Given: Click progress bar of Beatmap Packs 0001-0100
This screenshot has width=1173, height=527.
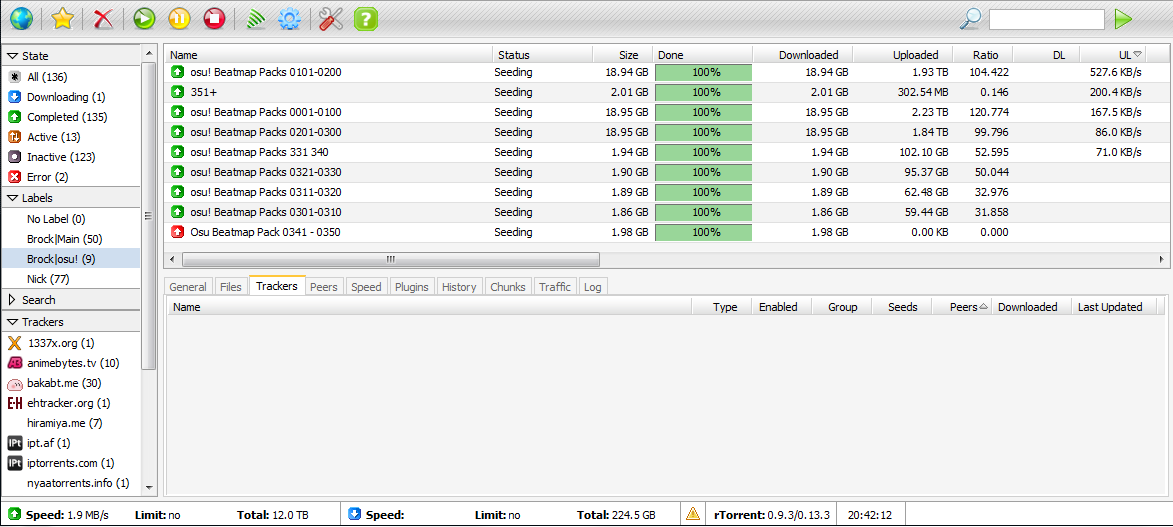Looking at the screenshot, I should coord(704,112).
